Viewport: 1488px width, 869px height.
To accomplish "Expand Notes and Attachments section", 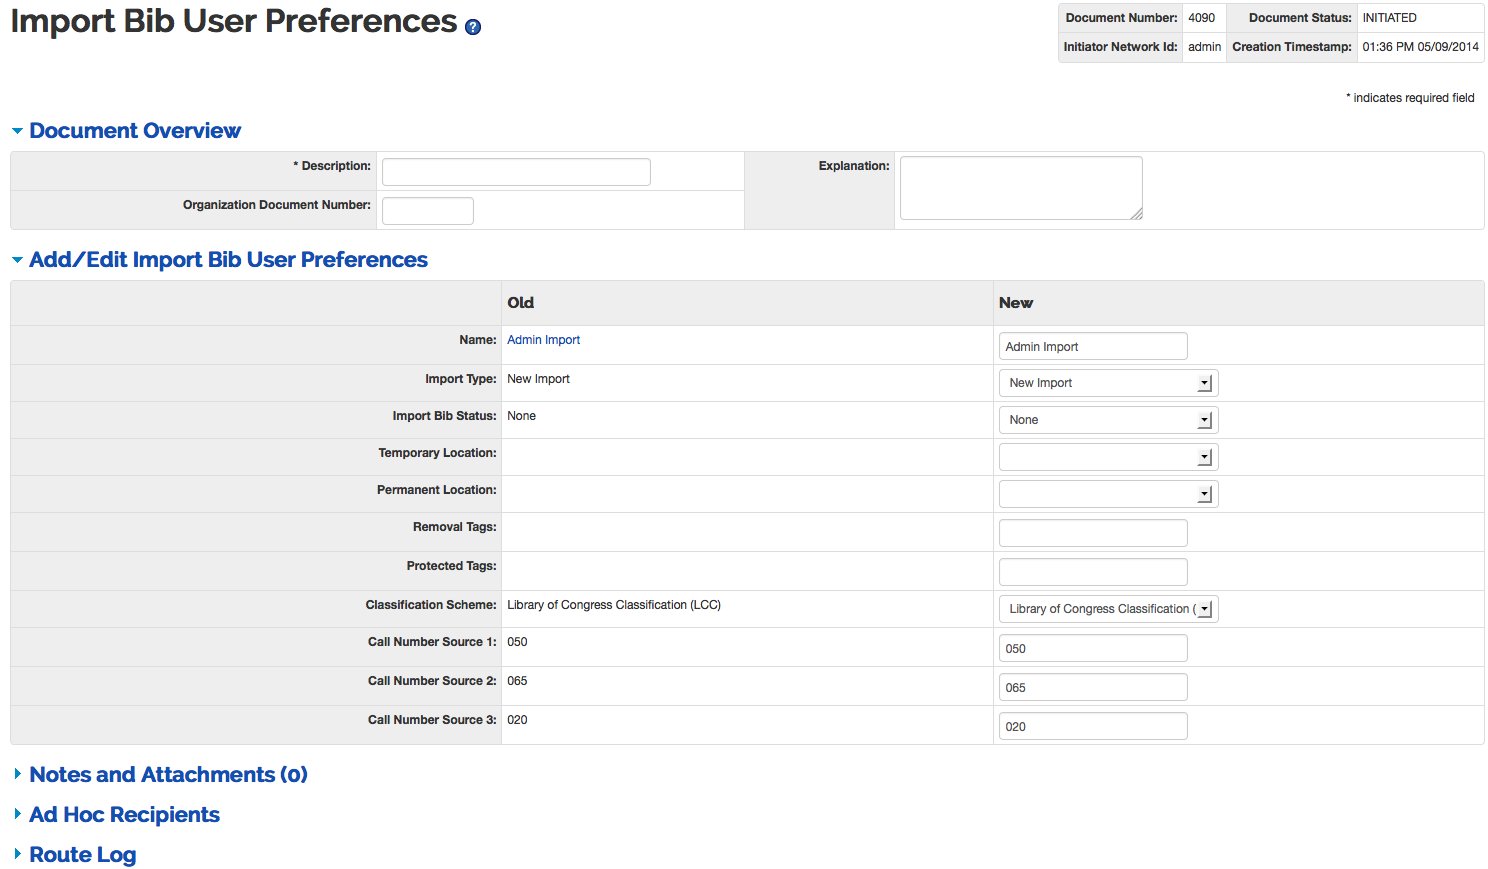I will click(161, 775).
